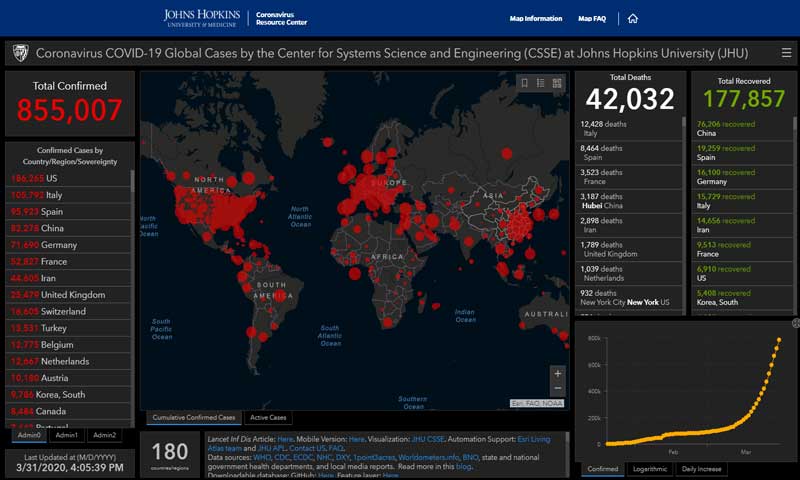This screenshot has height=480, width=800.
Task: Click the latest orange point on the chart
Action: click(x=779, y=340)
